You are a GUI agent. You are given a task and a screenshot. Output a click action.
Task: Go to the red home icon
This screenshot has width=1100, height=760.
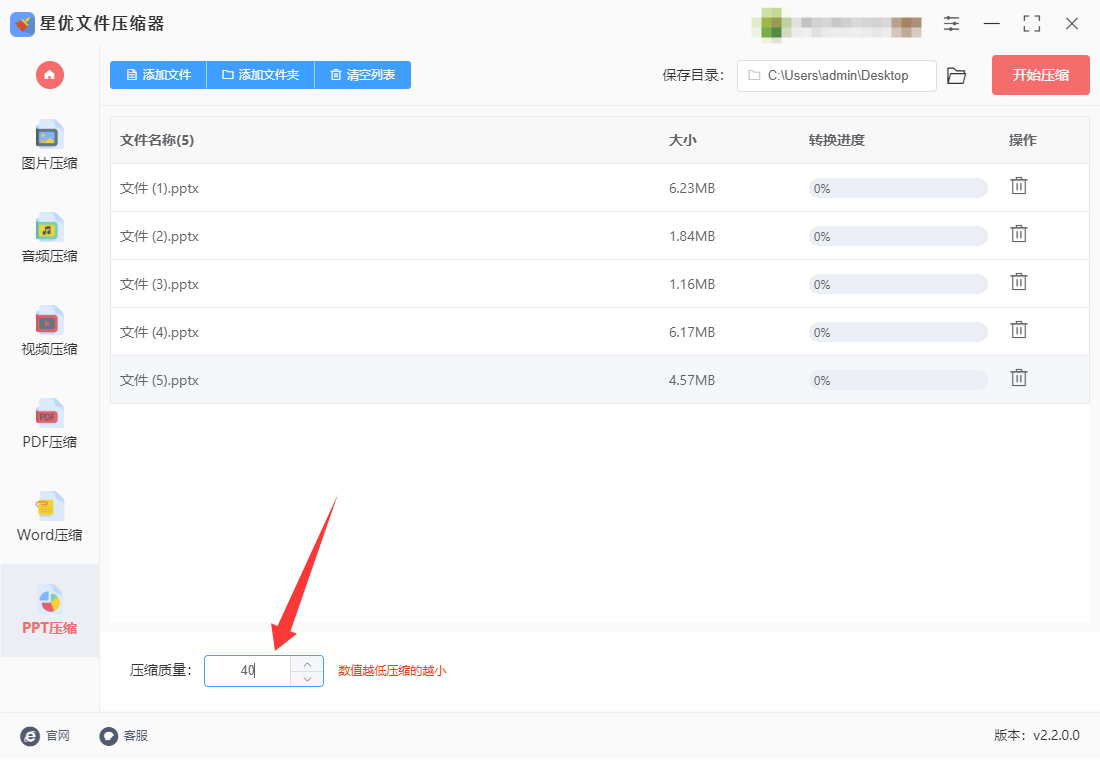[50, 75]
